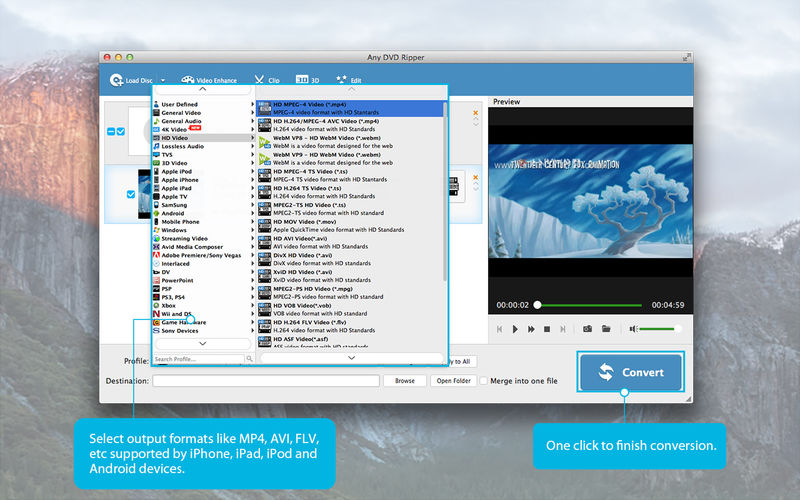Choose HD MOV Video (*.mov) format

350,226
